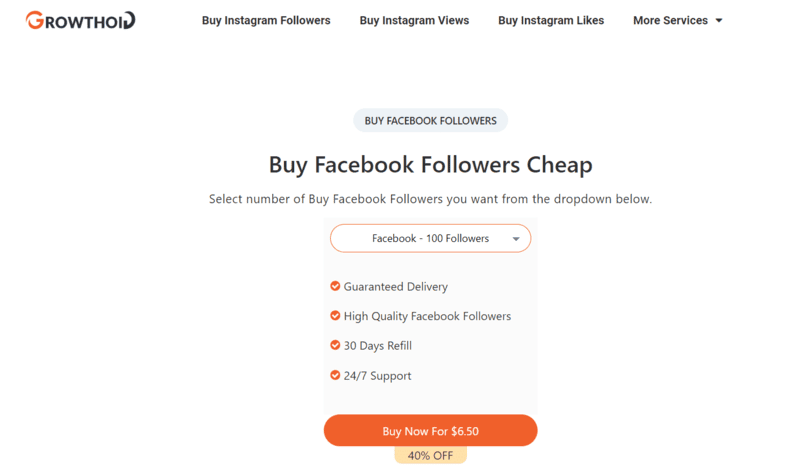Open the Facebook - 100 Followers dropdown
The image size is (800, 470).
pyautogui.click(x=430, y=239)
